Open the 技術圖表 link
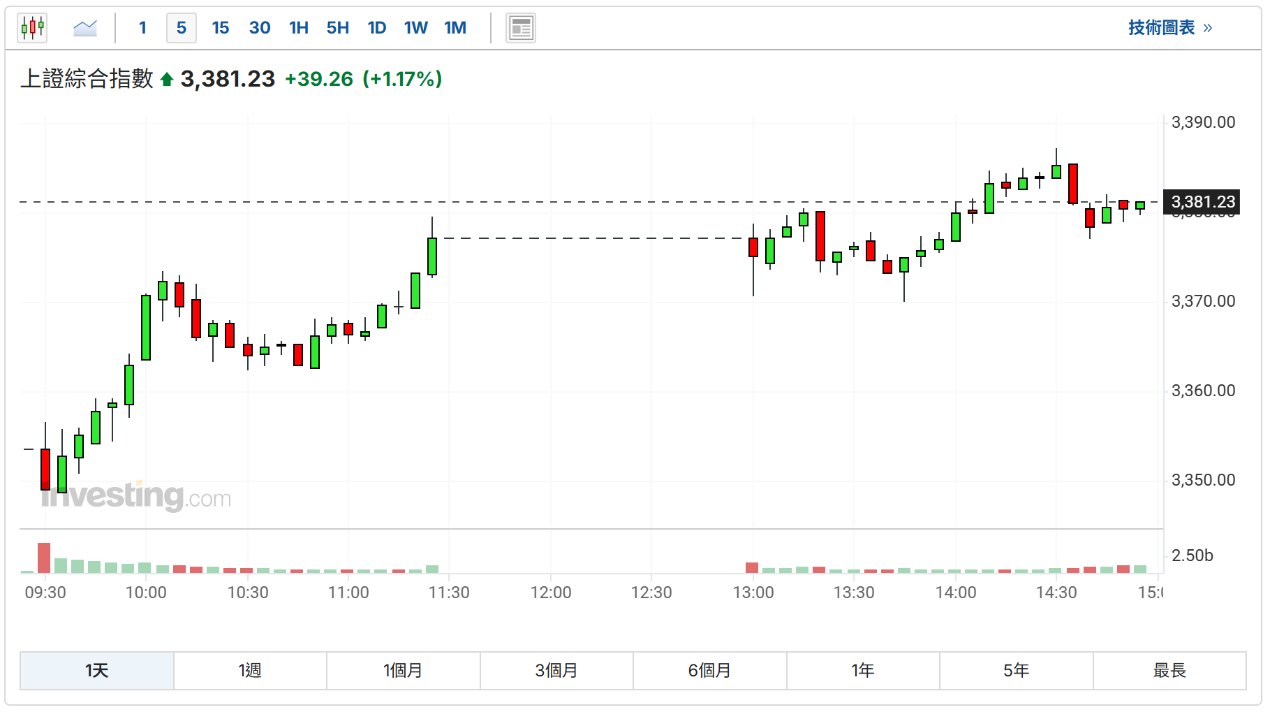 1170,28
